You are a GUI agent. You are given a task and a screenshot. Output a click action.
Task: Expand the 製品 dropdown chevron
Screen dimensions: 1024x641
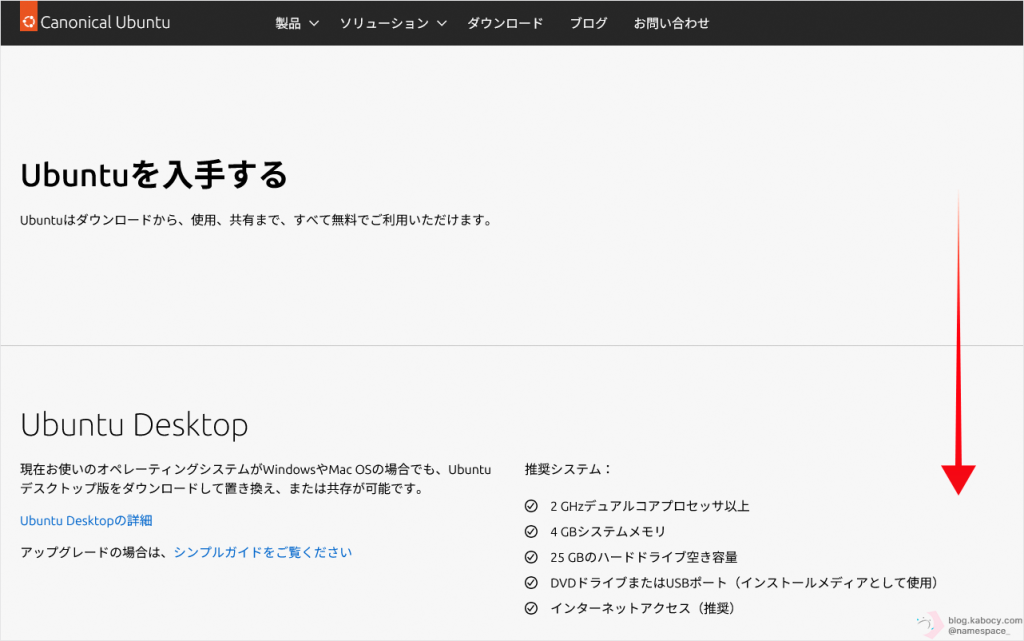click(314, 23)
